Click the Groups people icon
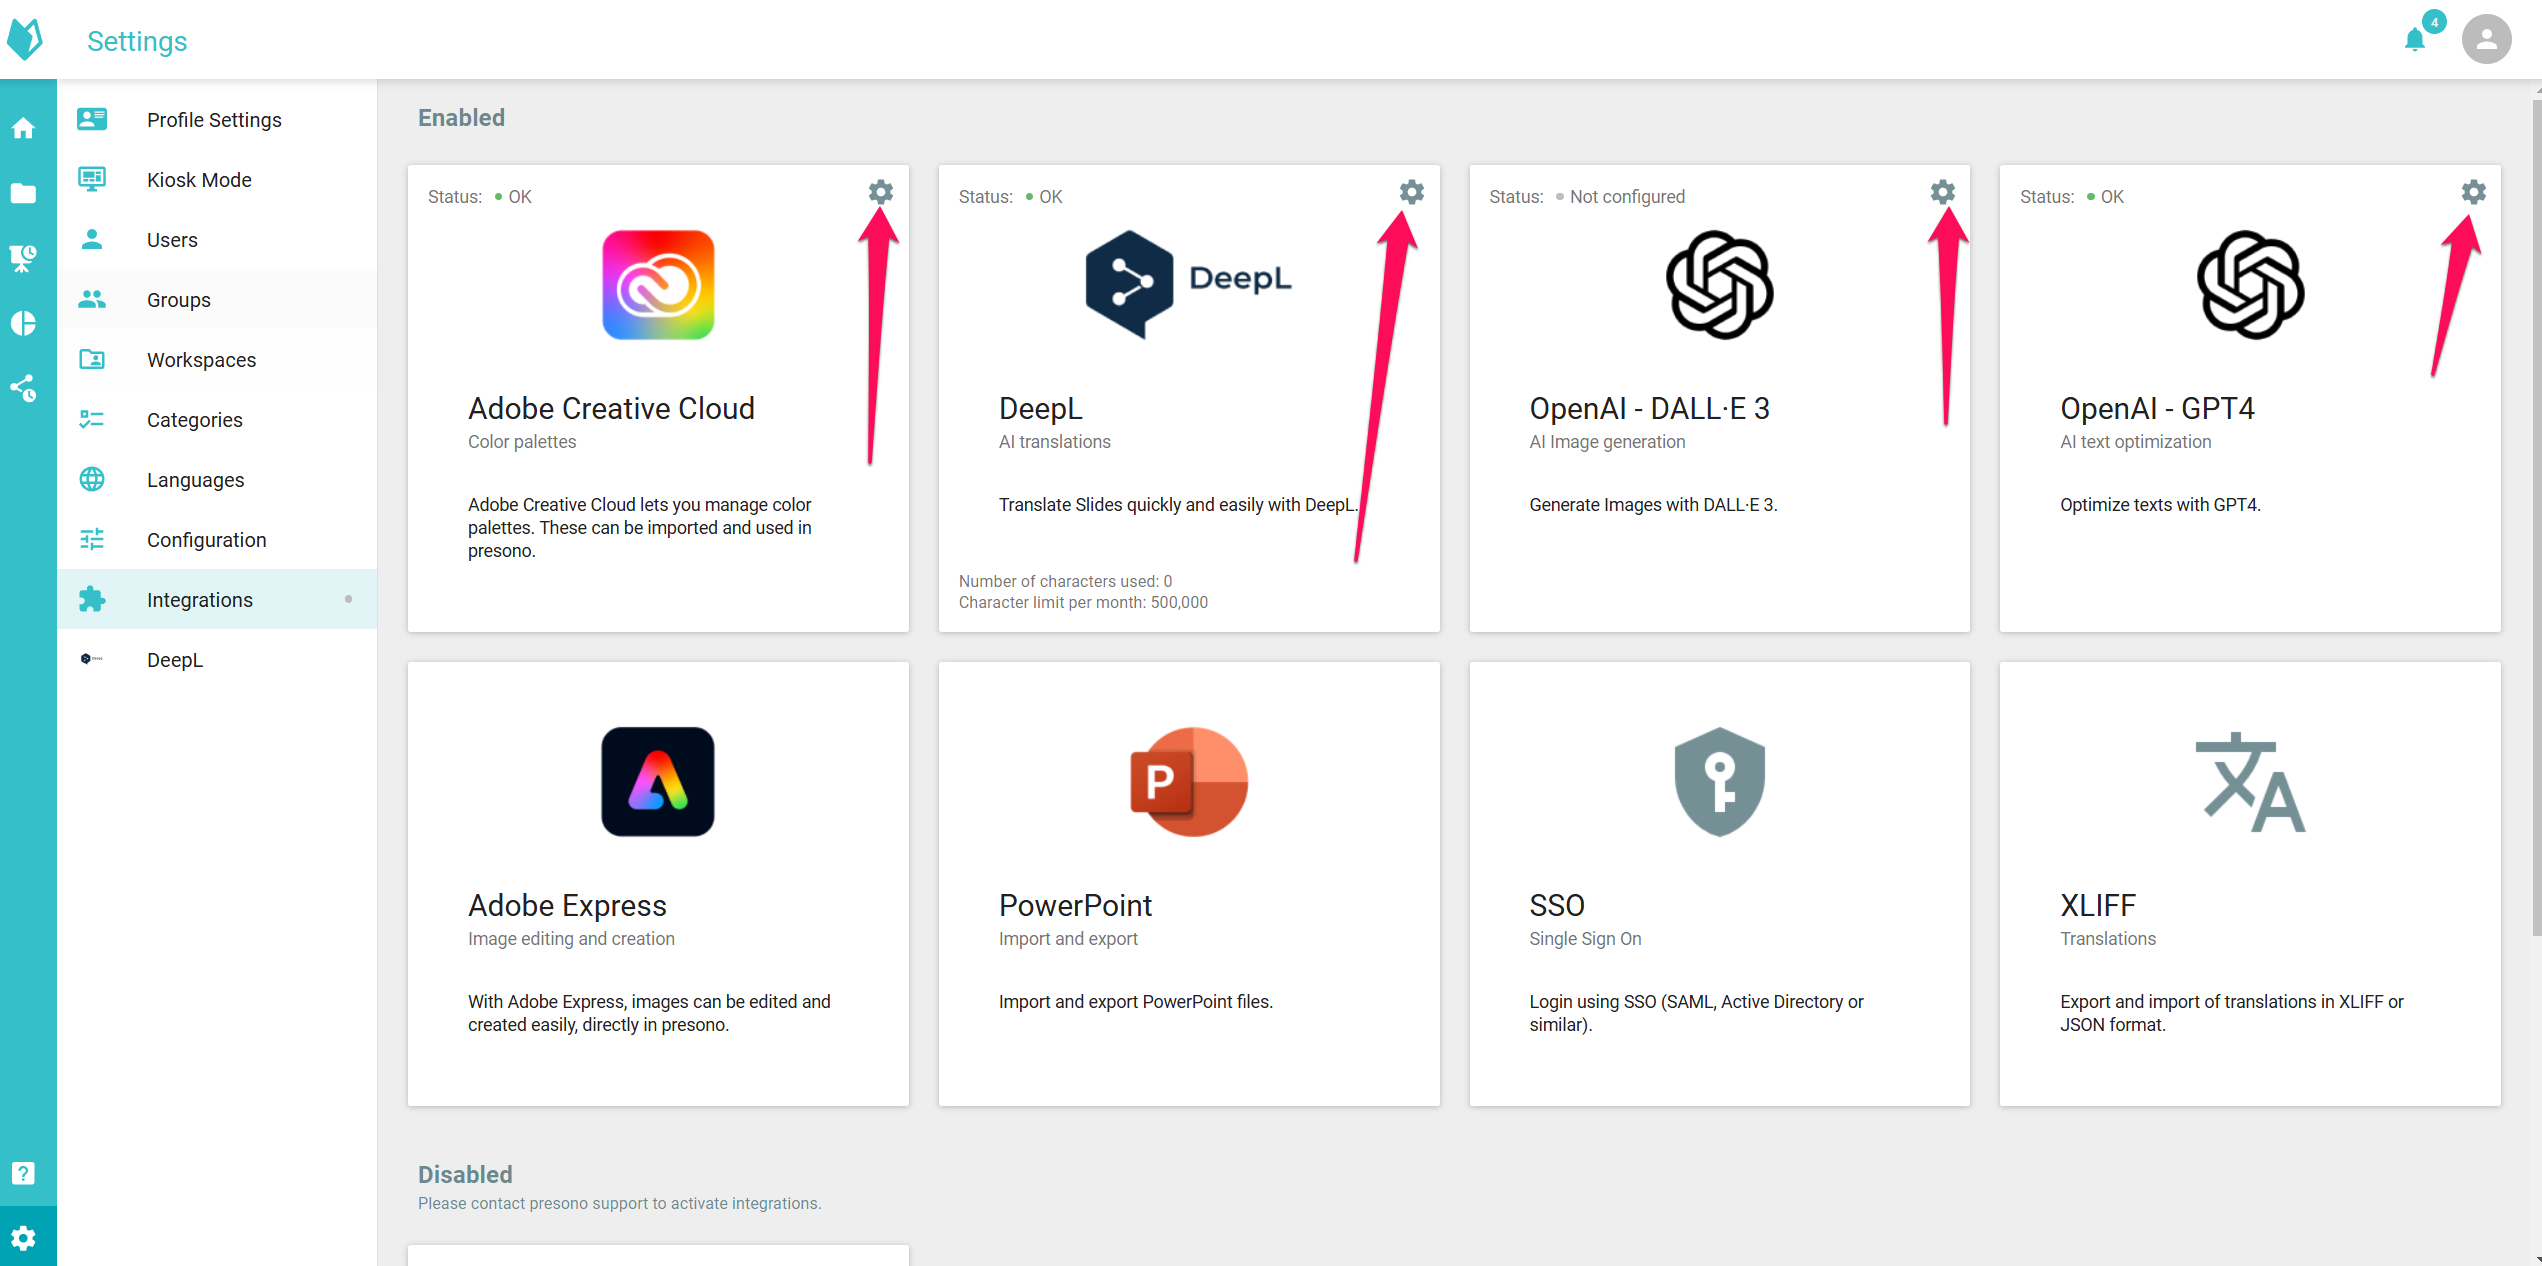This screenshot has width=2542, height=1266. tap(92, 299)
